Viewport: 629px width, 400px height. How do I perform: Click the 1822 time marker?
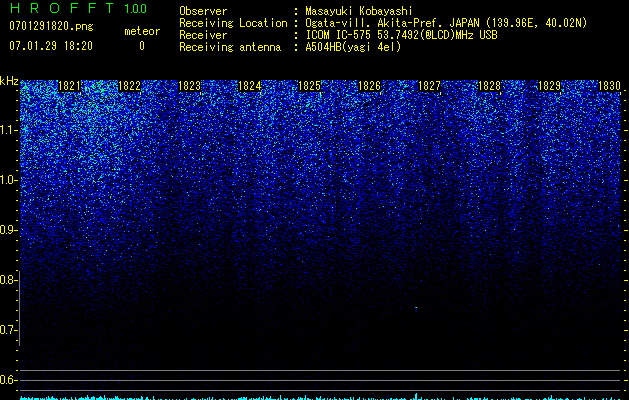(130, 86)
